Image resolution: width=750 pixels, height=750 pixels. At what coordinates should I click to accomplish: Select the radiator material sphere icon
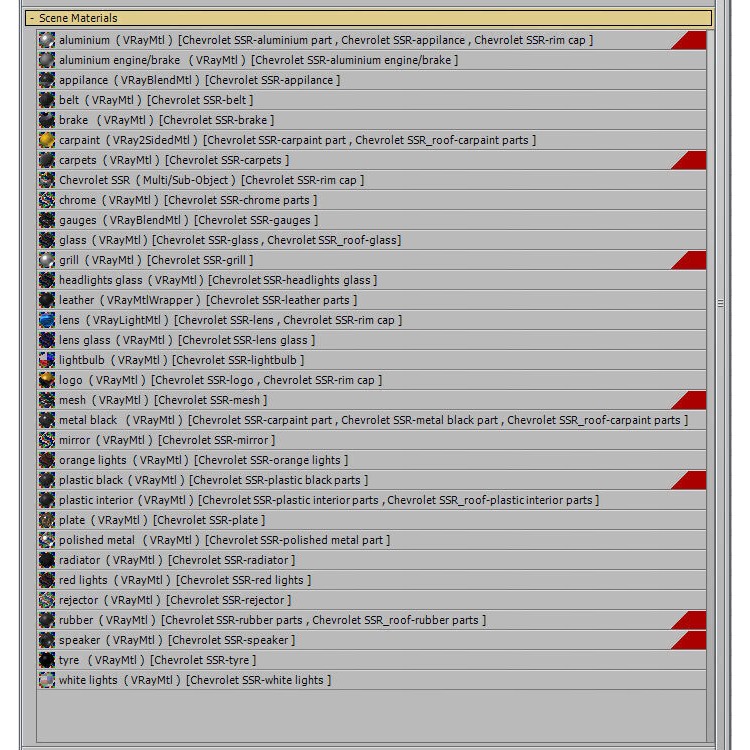(47, 560)
